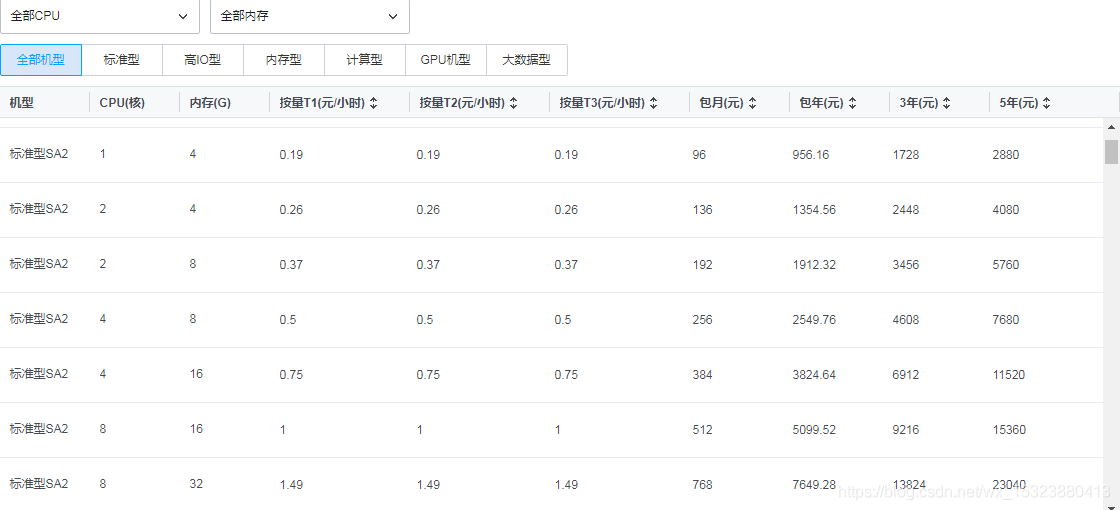Sort by 按量T3(元/小时) sort icon

click(653, 103)
